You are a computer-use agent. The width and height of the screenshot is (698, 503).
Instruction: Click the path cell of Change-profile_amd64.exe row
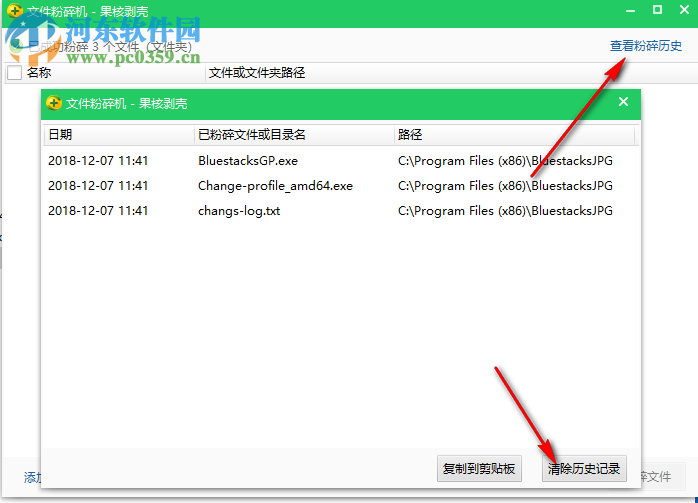(x=505, y=186)
